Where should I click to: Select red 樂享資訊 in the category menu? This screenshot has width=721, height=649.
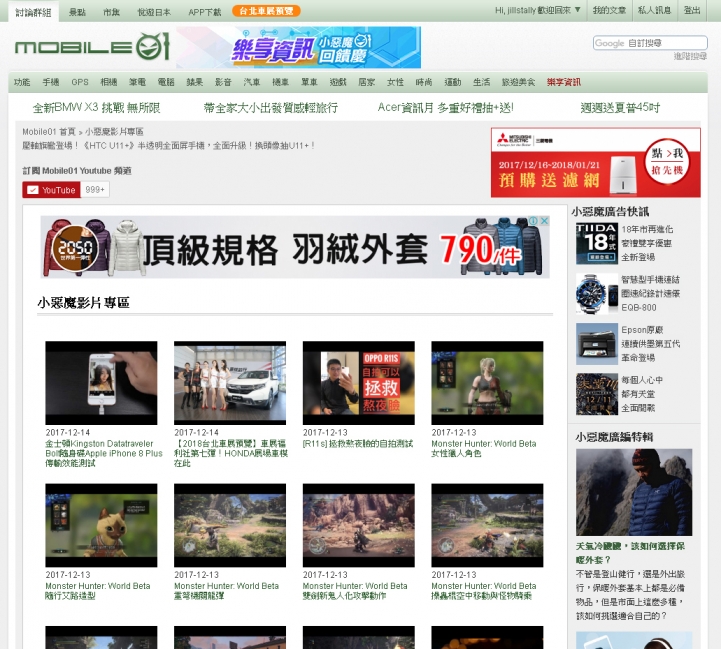(x=564, y=82)
